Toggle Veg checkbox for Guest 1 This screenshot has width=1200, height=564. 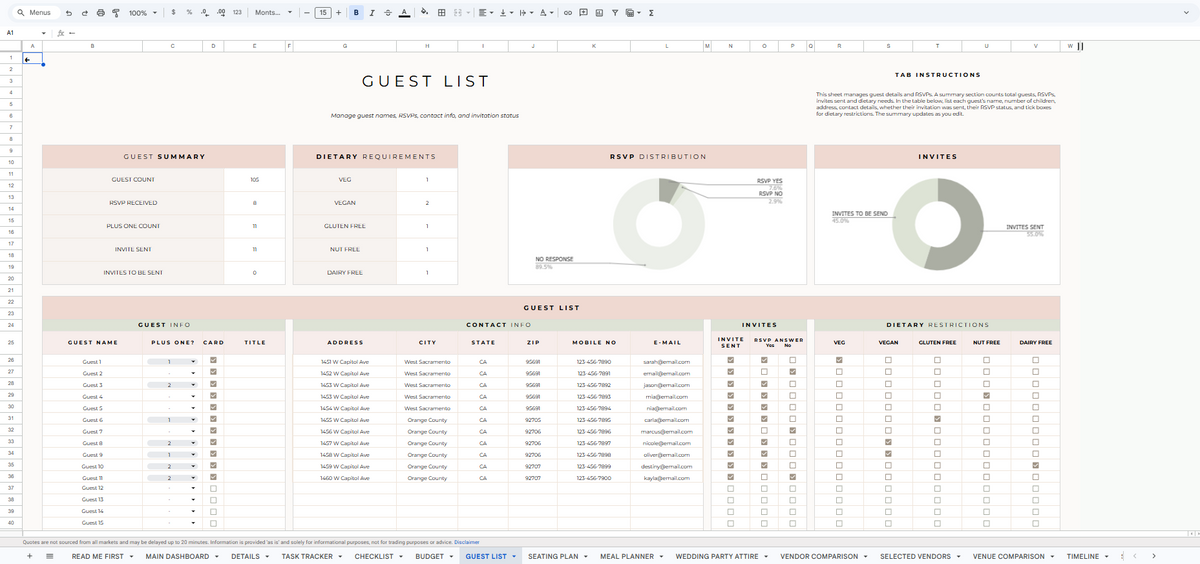(839, 361)
